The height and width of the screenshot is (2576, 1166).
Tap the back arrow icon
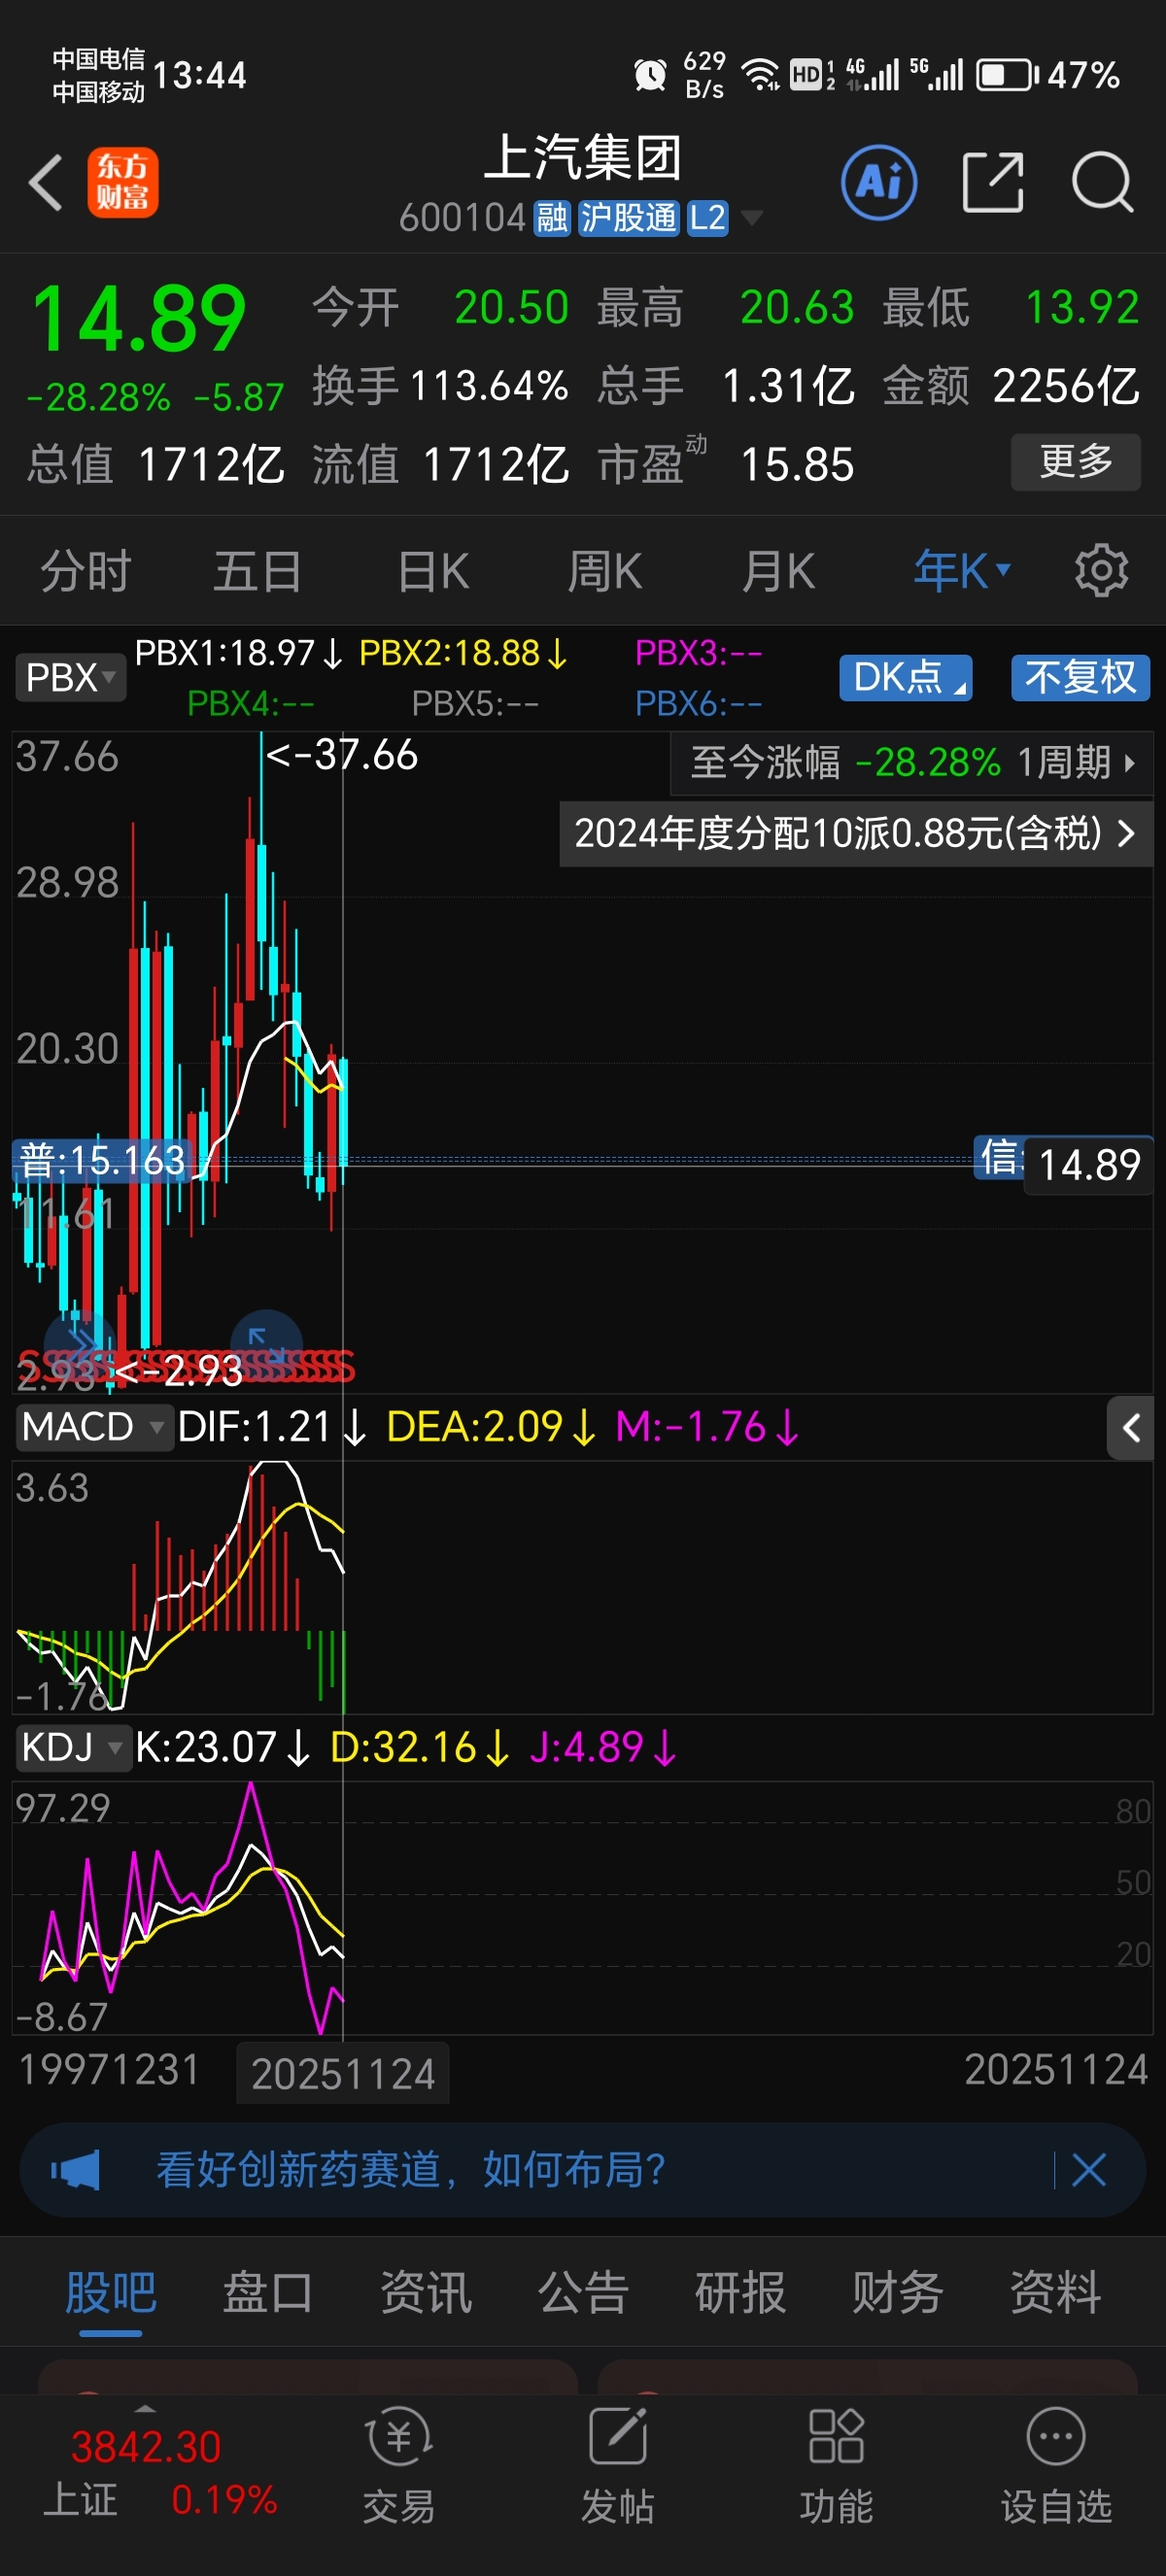pyautogui.click(x=46, y=182)
